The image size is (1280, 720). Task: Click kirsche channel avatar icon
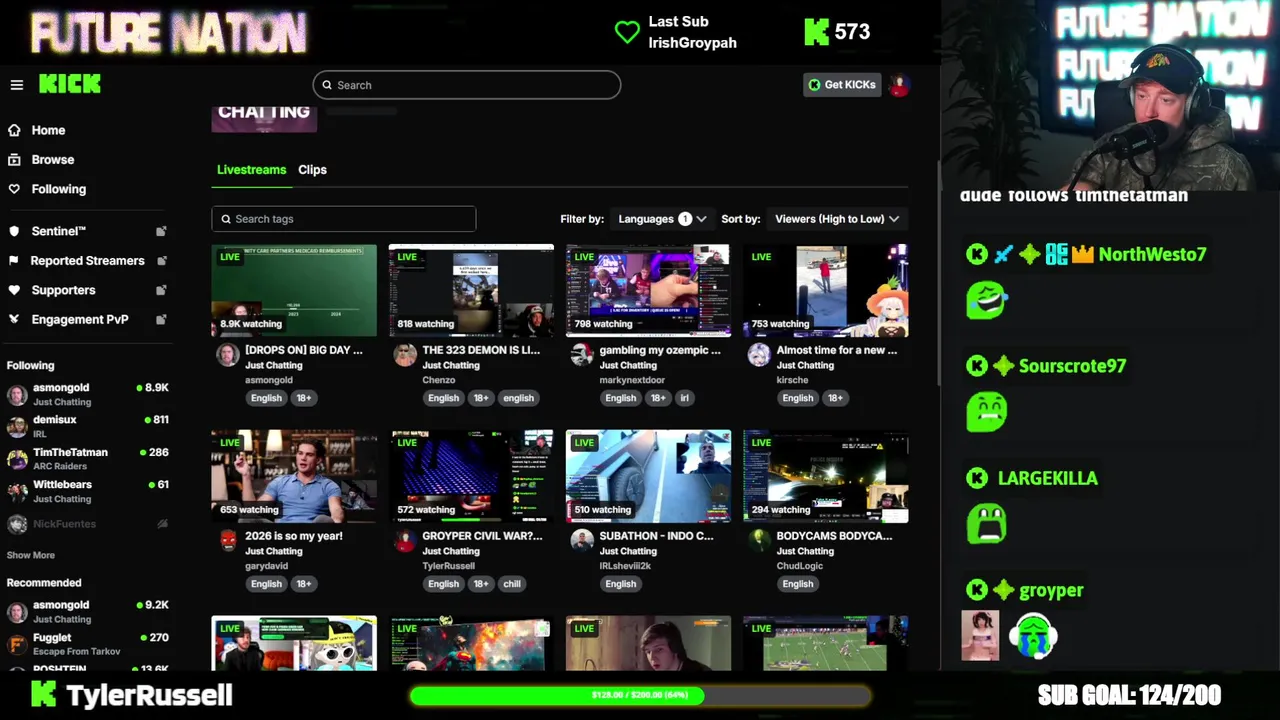pyautogui.click(x=759, y=355)
